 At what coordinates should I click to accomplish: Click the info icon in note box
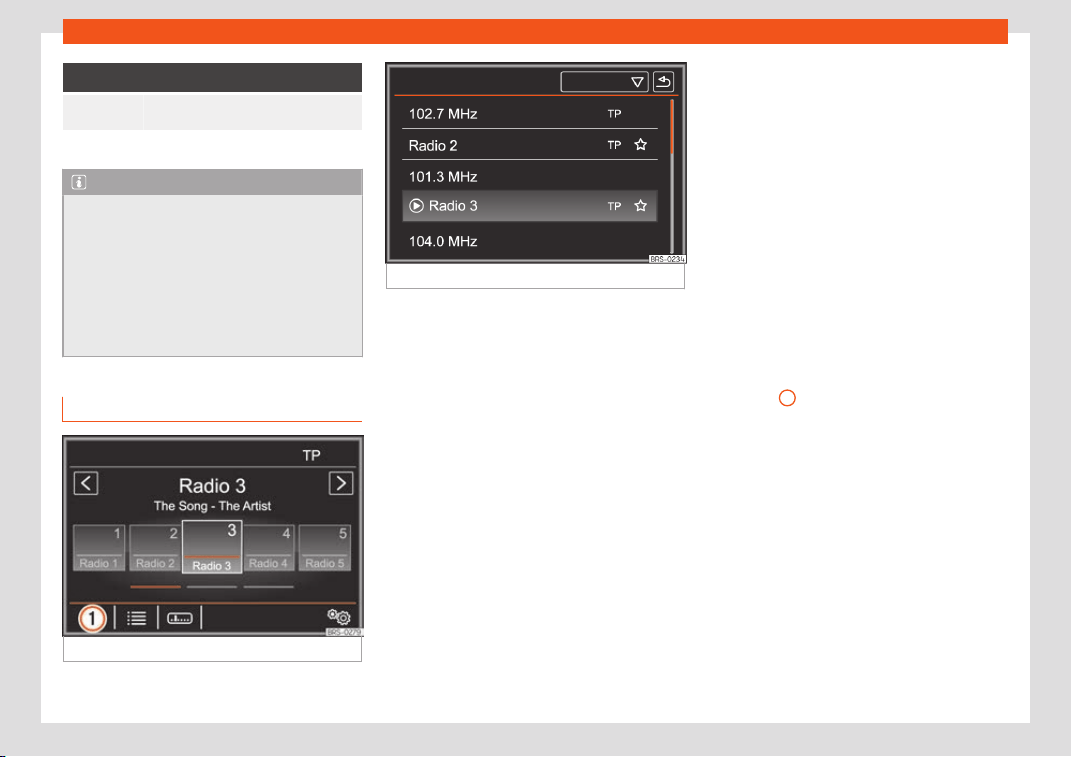point(79,183)
